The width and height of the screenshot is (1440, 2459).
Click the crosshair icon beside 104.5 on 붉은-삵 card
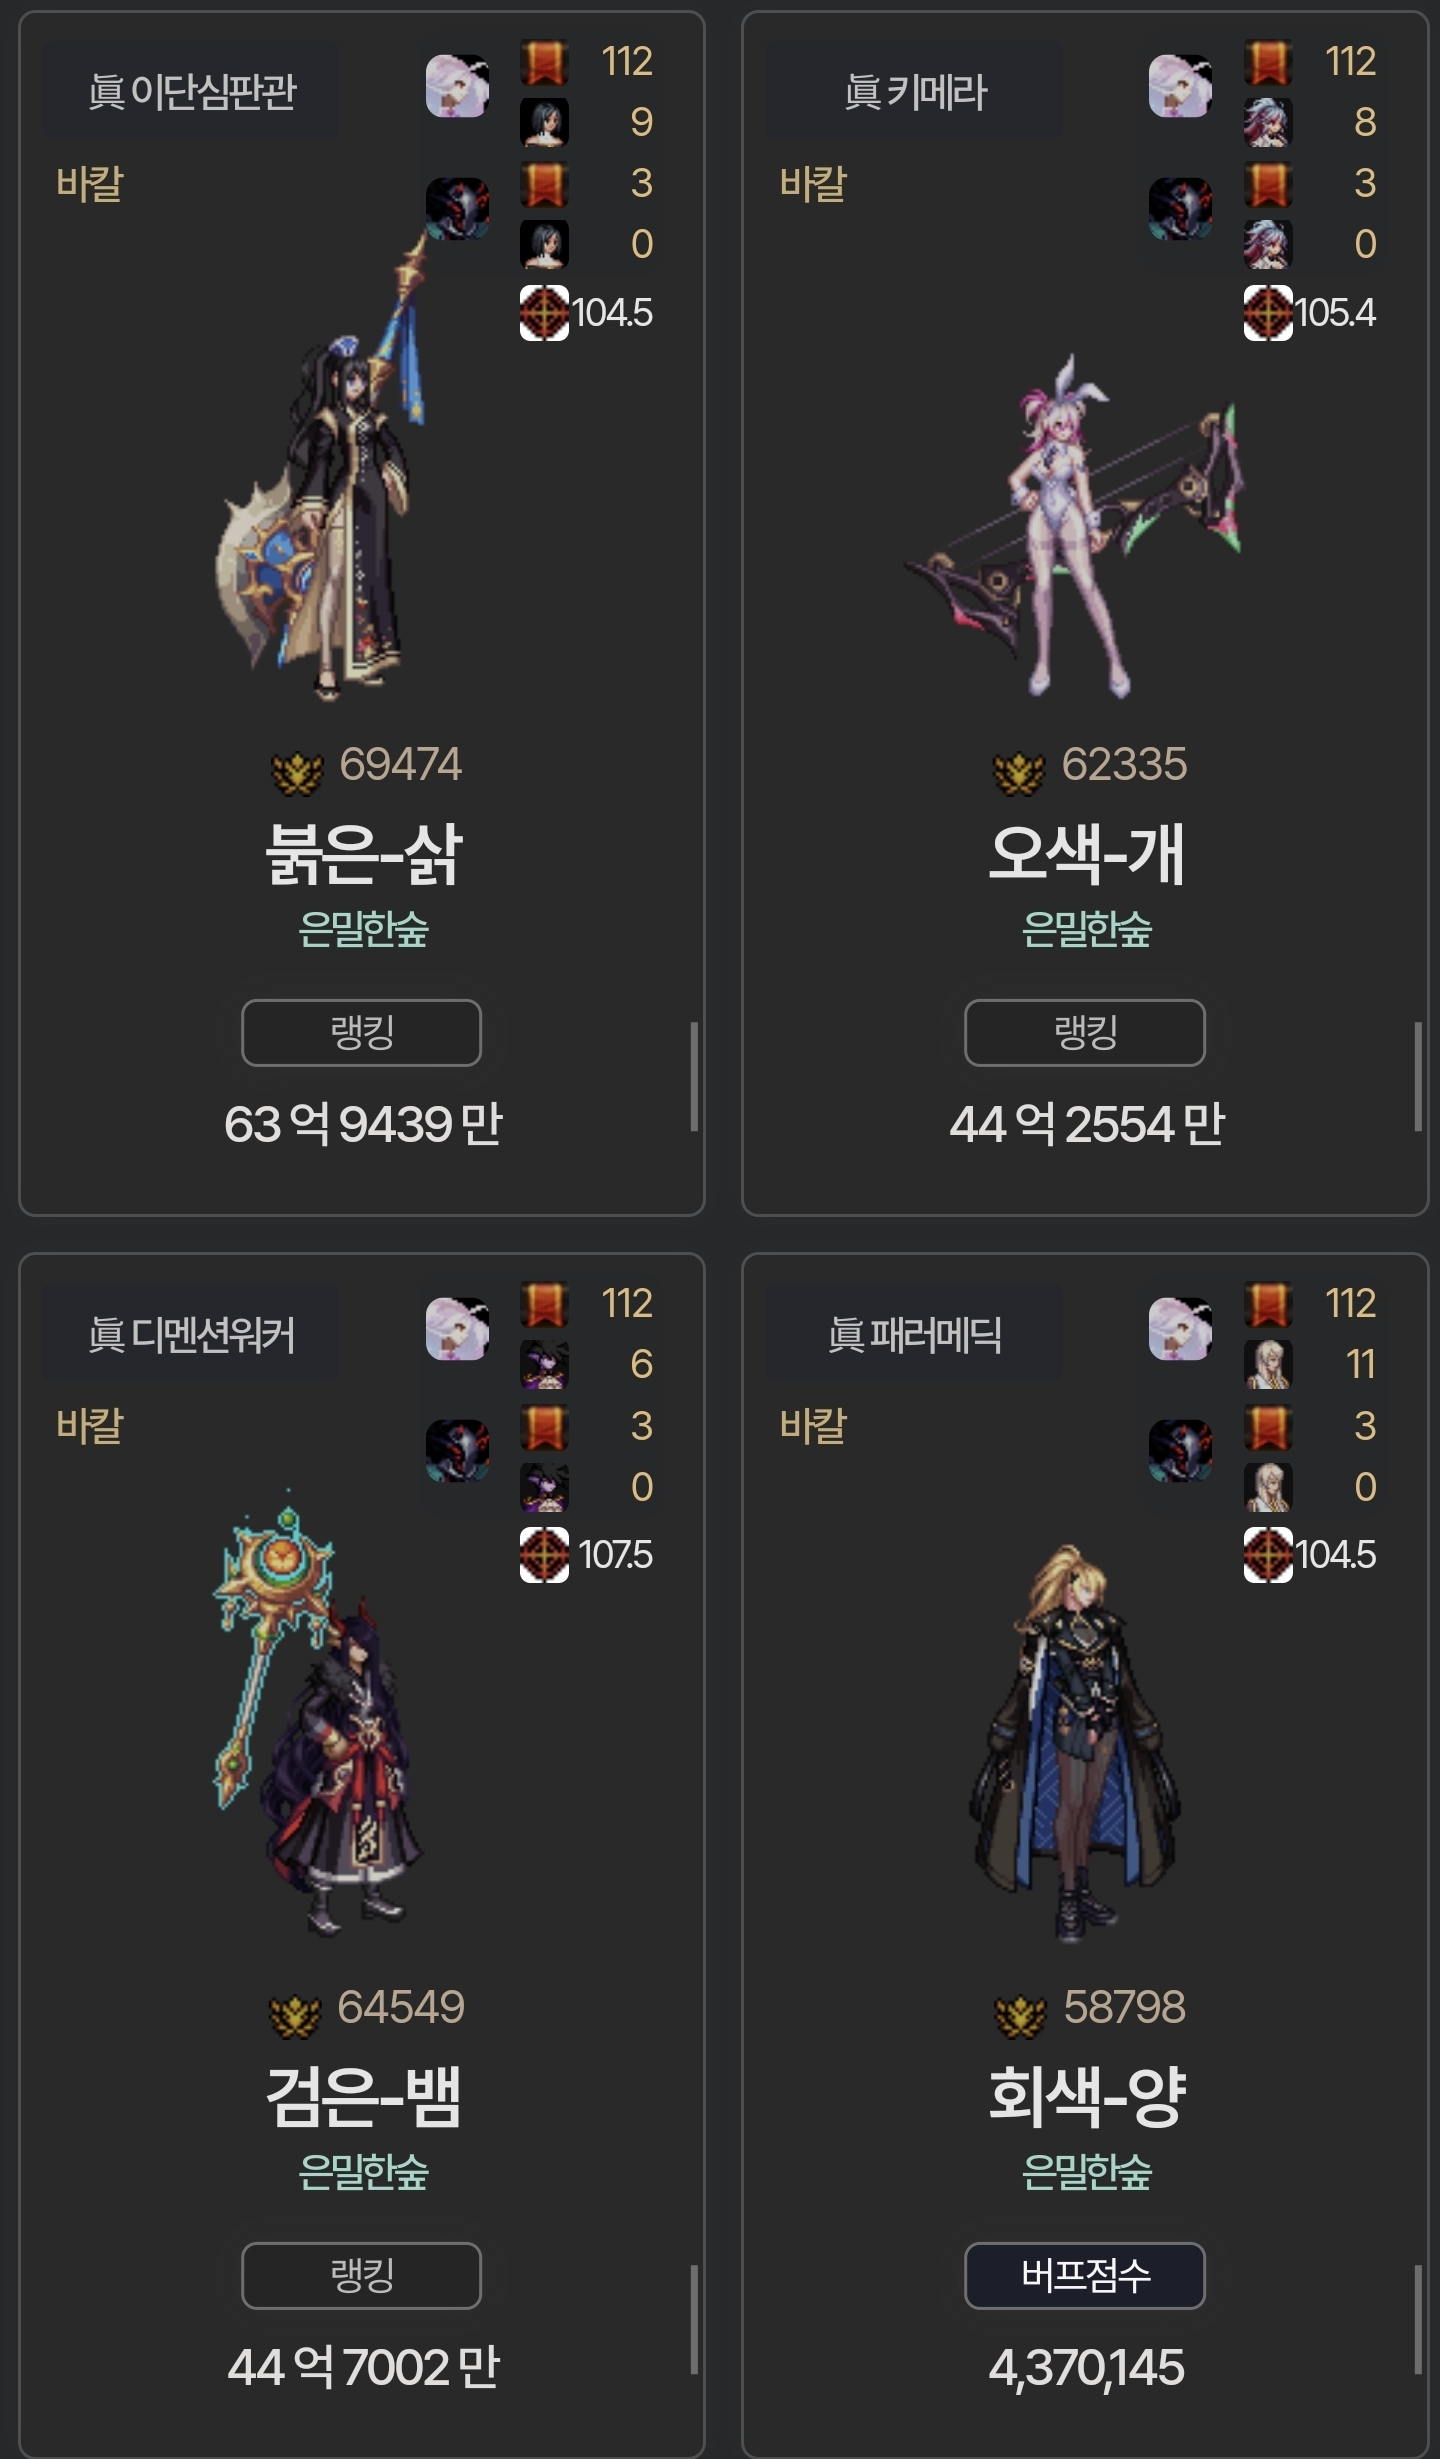click(x=544, y=313)
